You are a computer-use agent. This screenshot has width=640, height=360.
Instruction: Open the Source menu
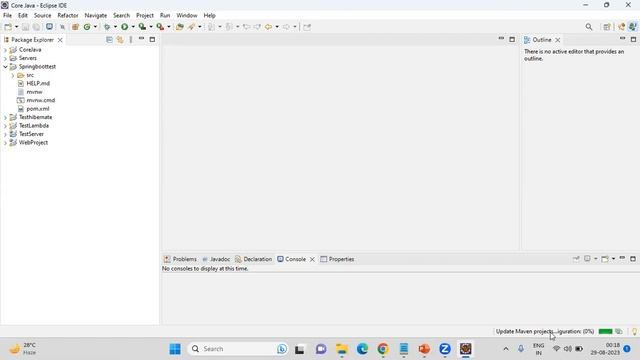tap(42, 16)
